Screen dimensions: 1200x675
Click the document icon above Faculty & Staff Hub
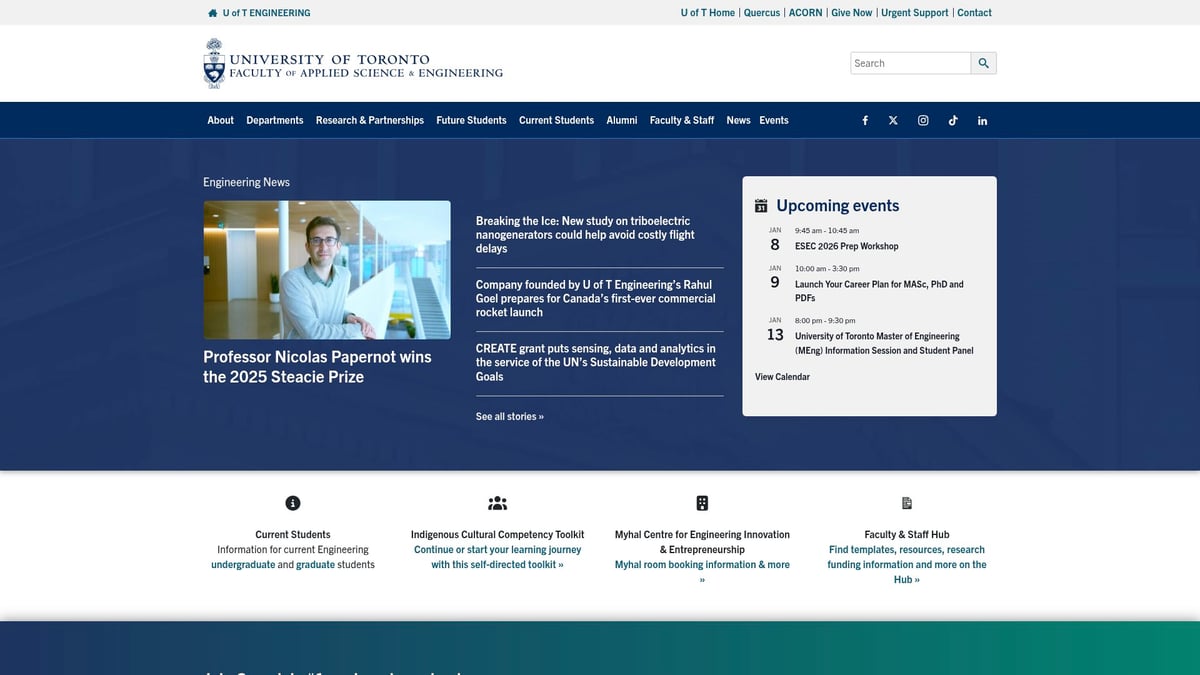click(x=907, y=503)
